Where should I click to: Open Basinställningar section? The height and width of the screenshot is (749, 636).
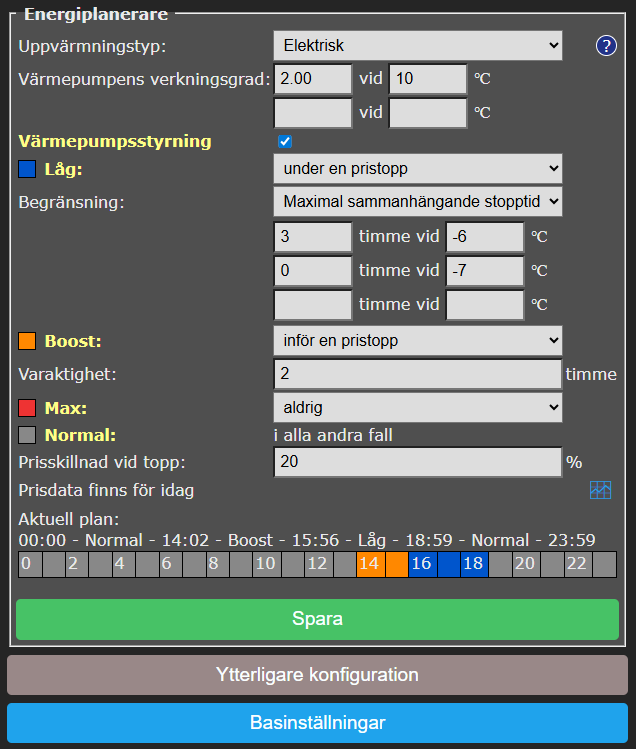(x=317, y=722)
